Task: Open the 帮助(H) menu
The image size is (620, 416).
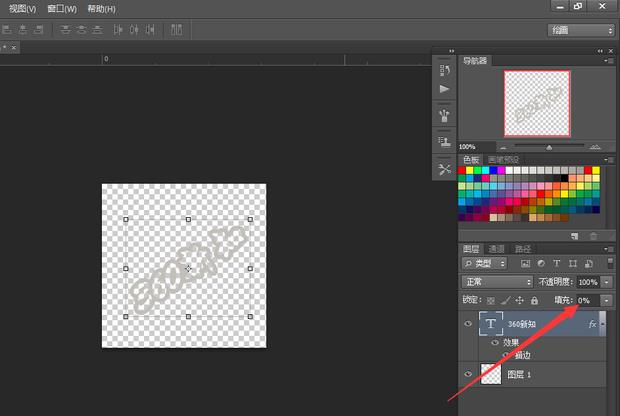Action: tap(101, 9)
